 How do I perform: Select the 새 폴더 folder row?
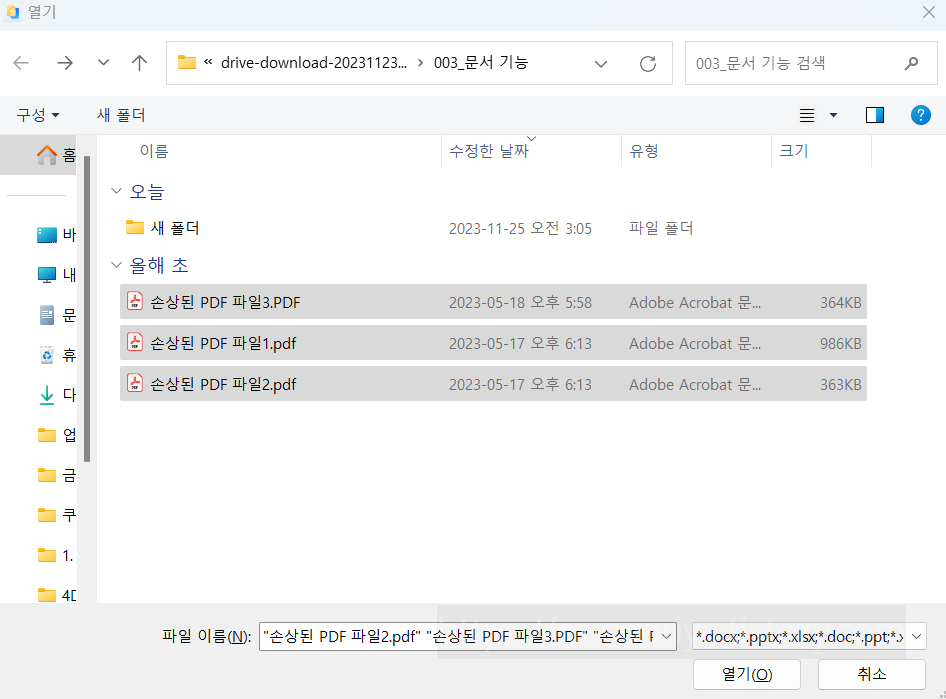494,228
